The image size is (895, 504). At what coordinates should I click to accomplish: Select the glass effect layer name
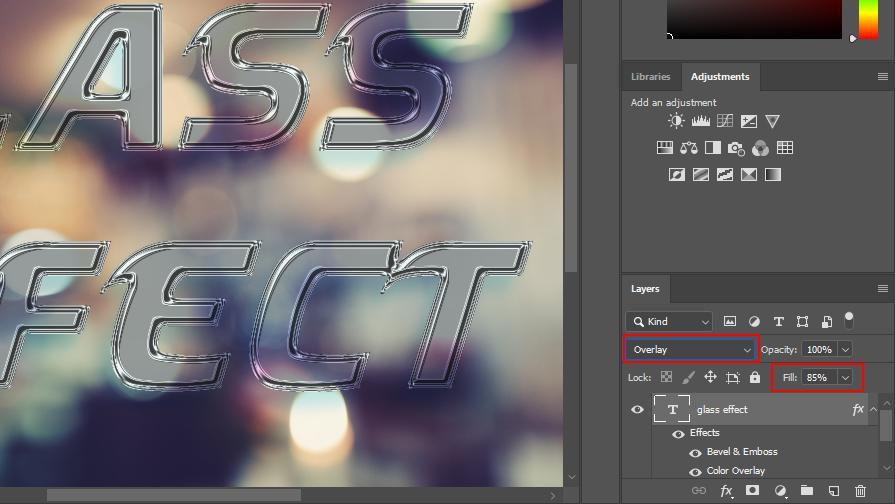tap(722, 409)
